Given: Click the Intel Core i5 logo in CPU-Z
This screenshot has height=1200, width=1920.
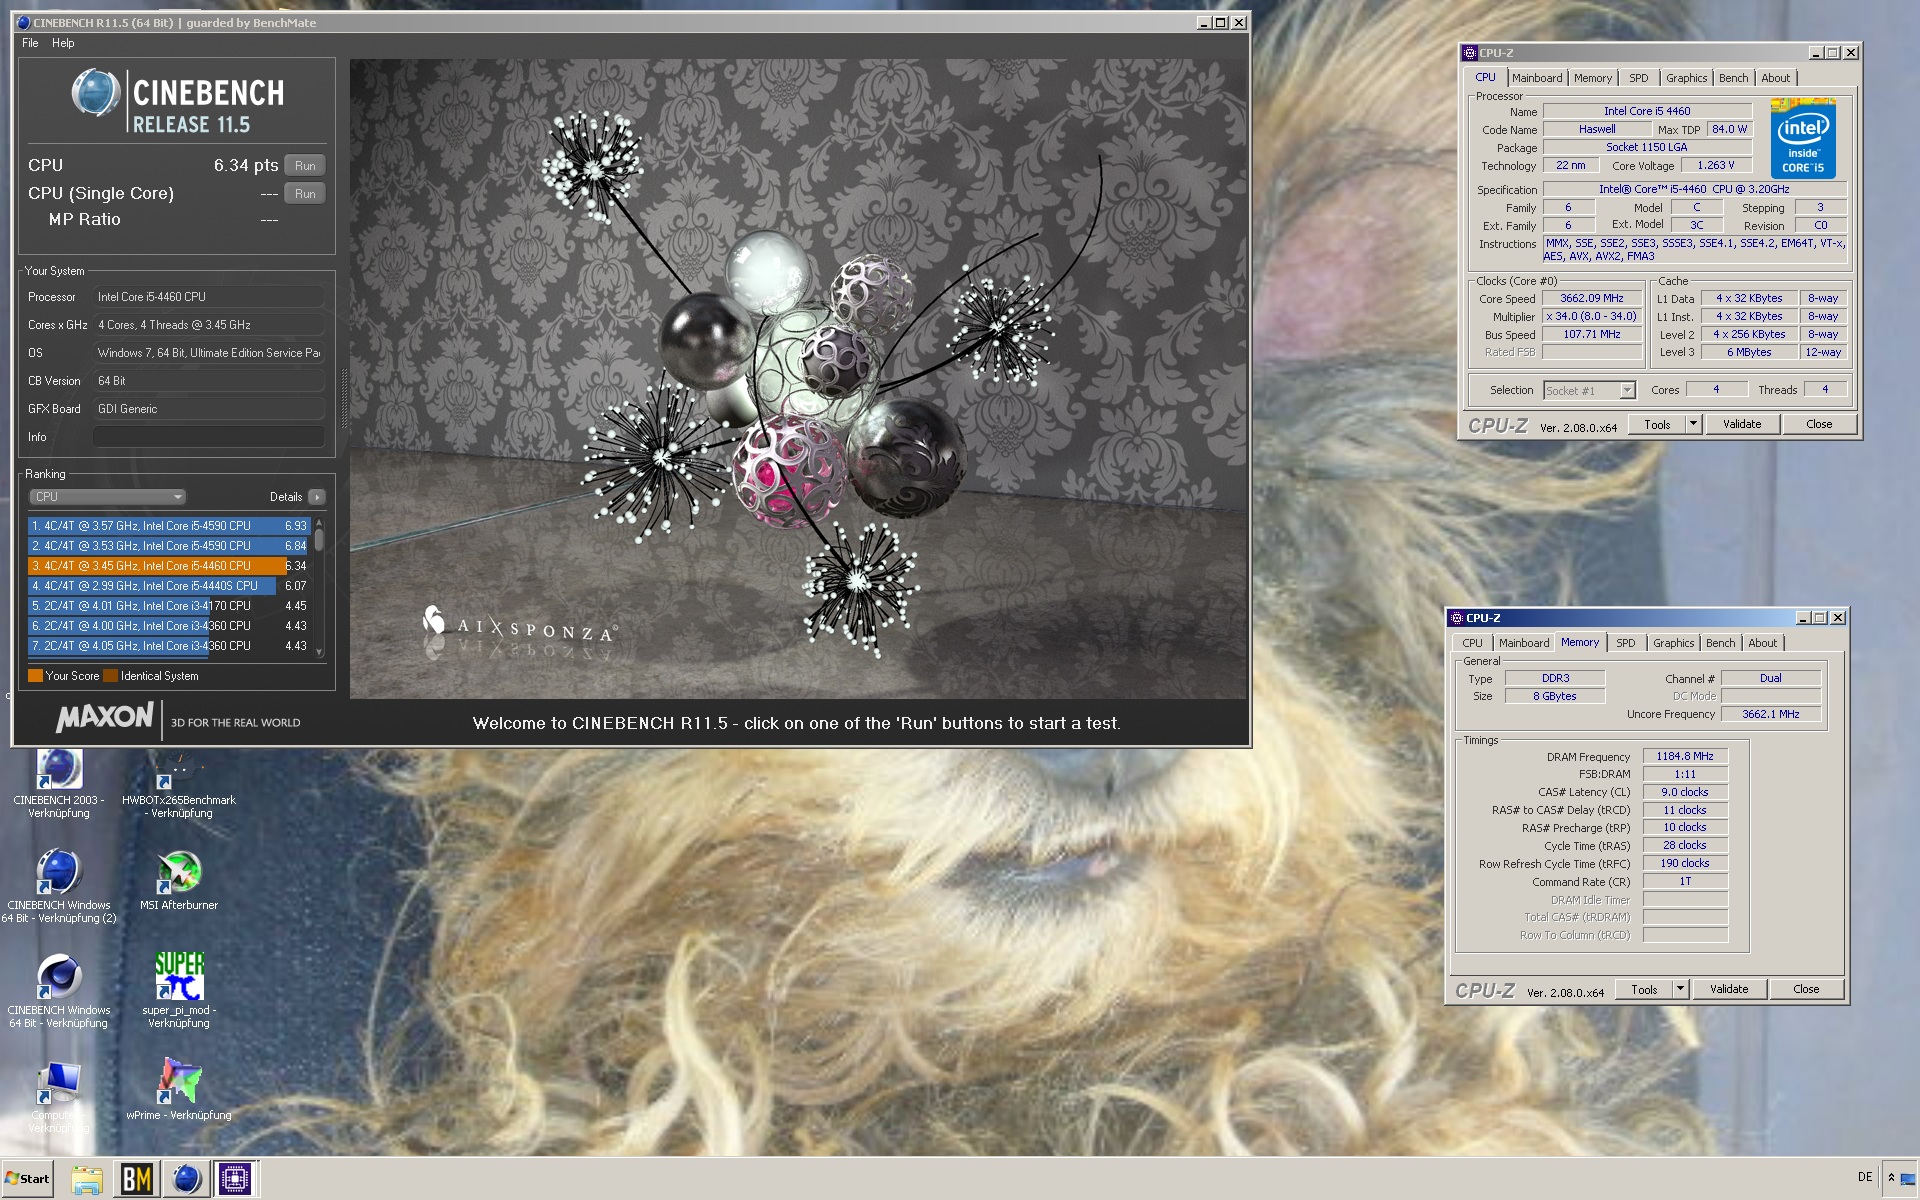Looking at the screenshot, I should click(1803, 138).
